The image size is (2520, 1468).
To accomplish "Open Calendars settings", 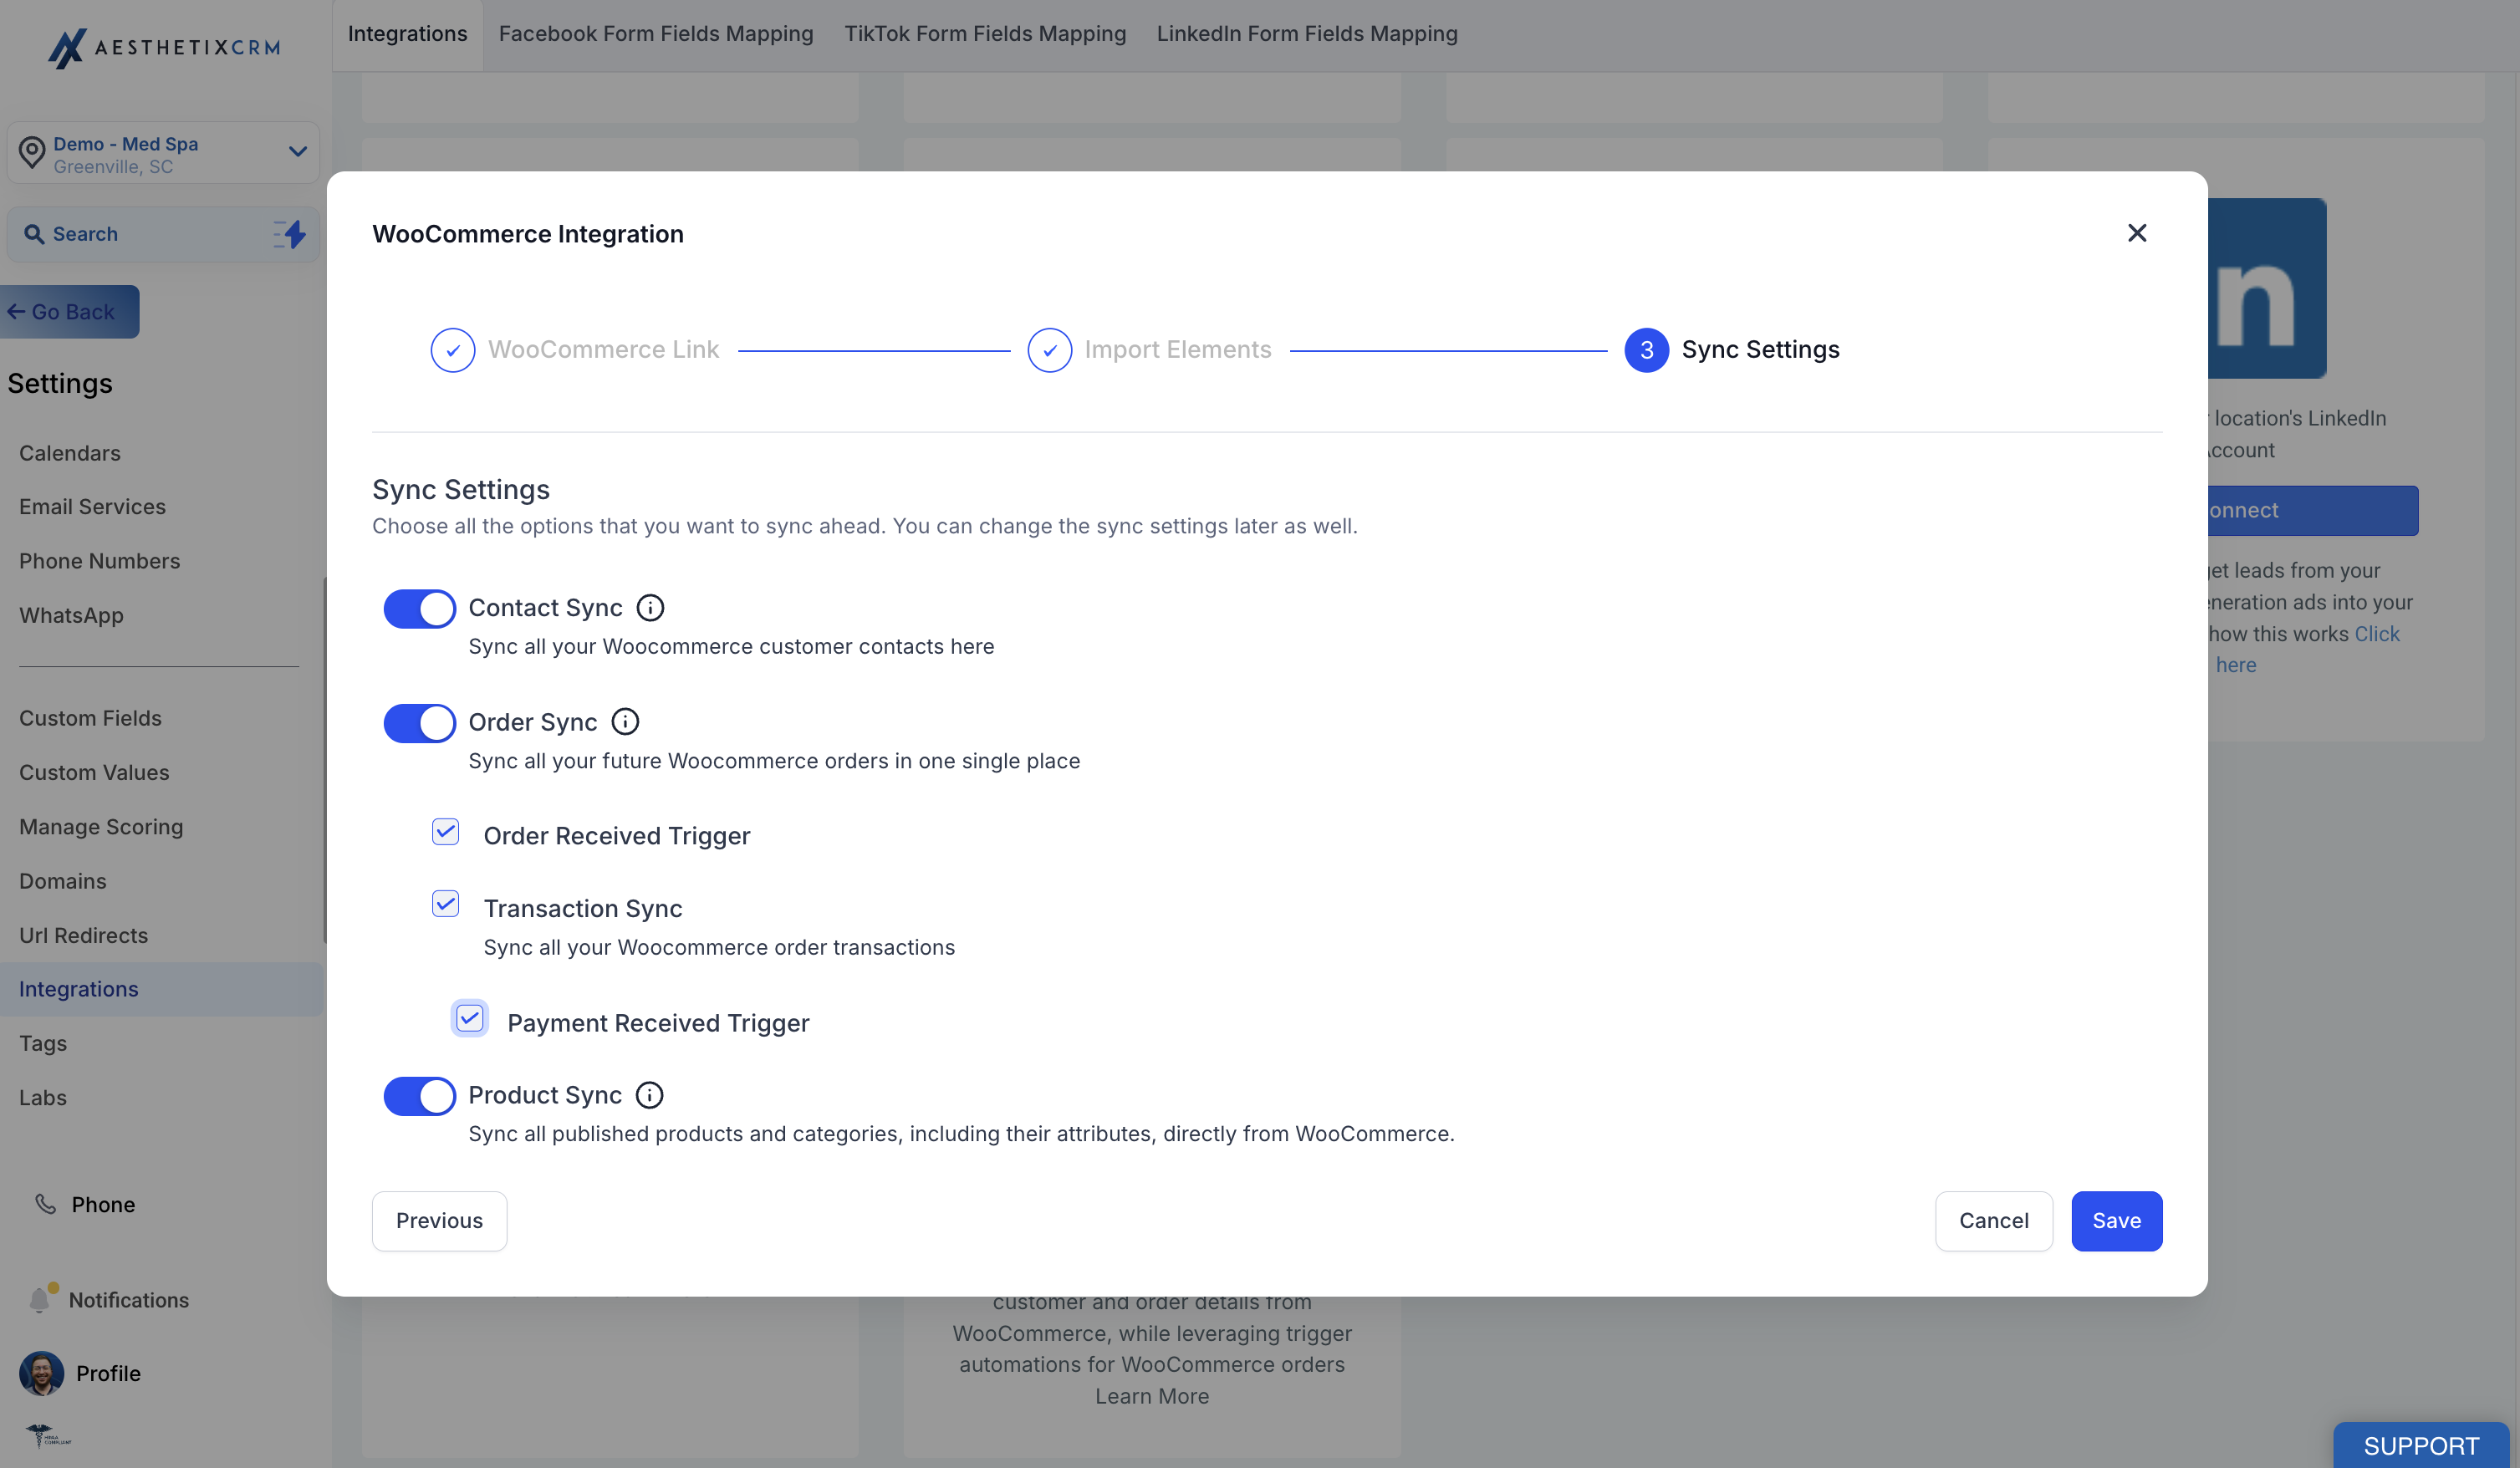I will 70,453.
